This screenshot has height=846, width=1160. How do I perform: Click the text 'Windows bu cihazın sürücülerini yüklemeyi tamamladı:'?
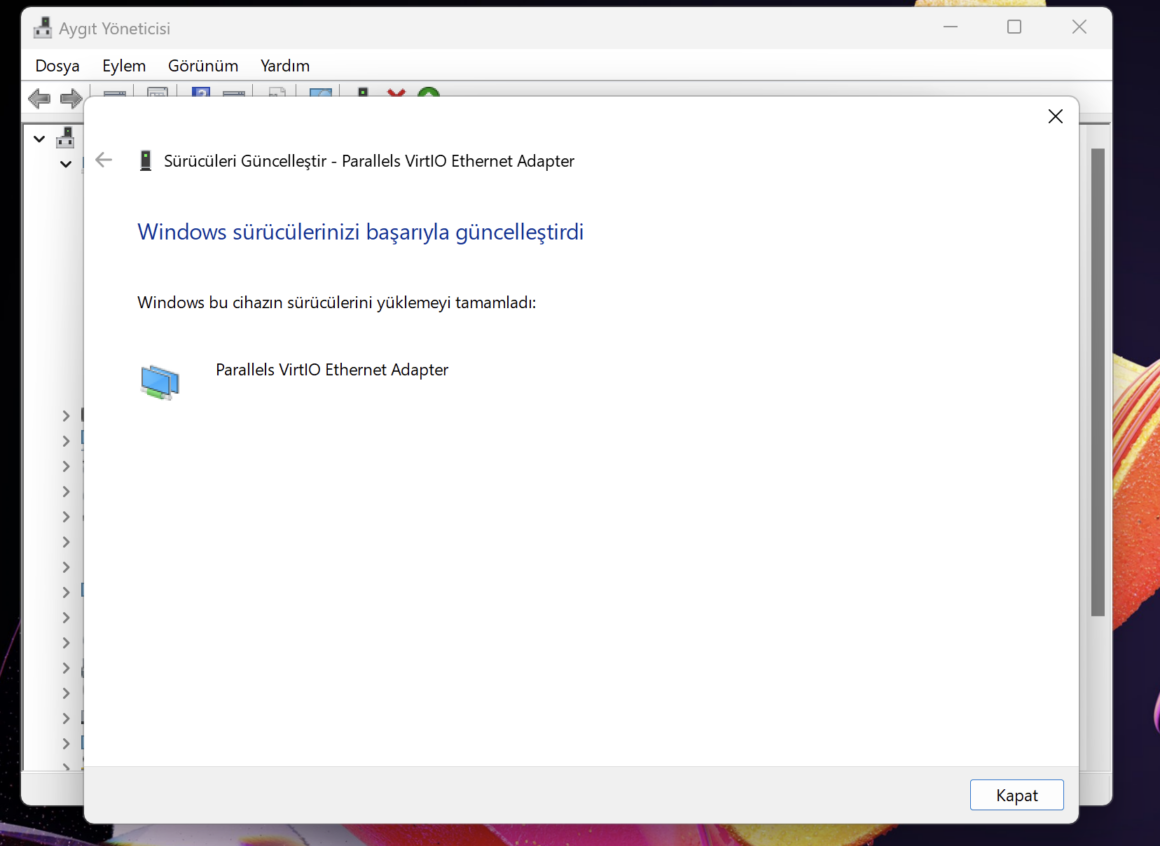click(x=337, y=302)
